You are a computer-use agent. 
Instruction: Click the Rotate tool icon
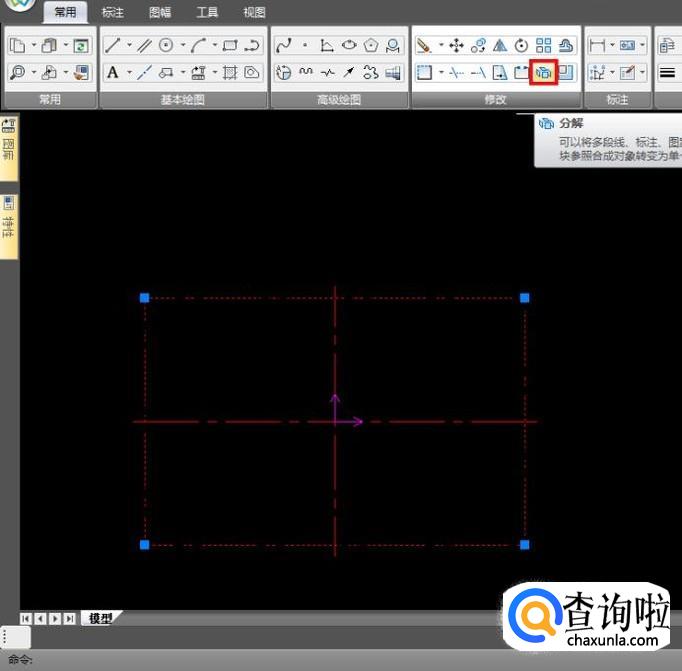521,45
